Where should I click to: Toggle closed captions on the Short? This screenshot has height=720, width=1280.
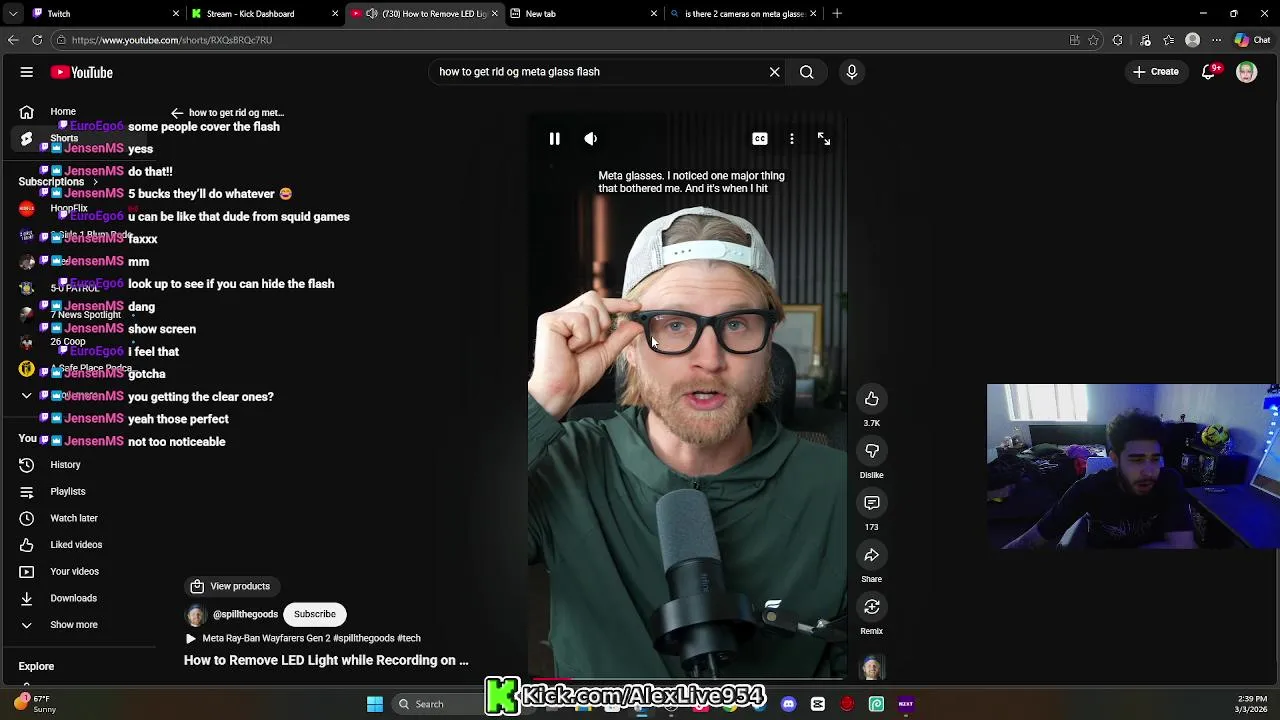pyautogui.click(x=760, y=139)
